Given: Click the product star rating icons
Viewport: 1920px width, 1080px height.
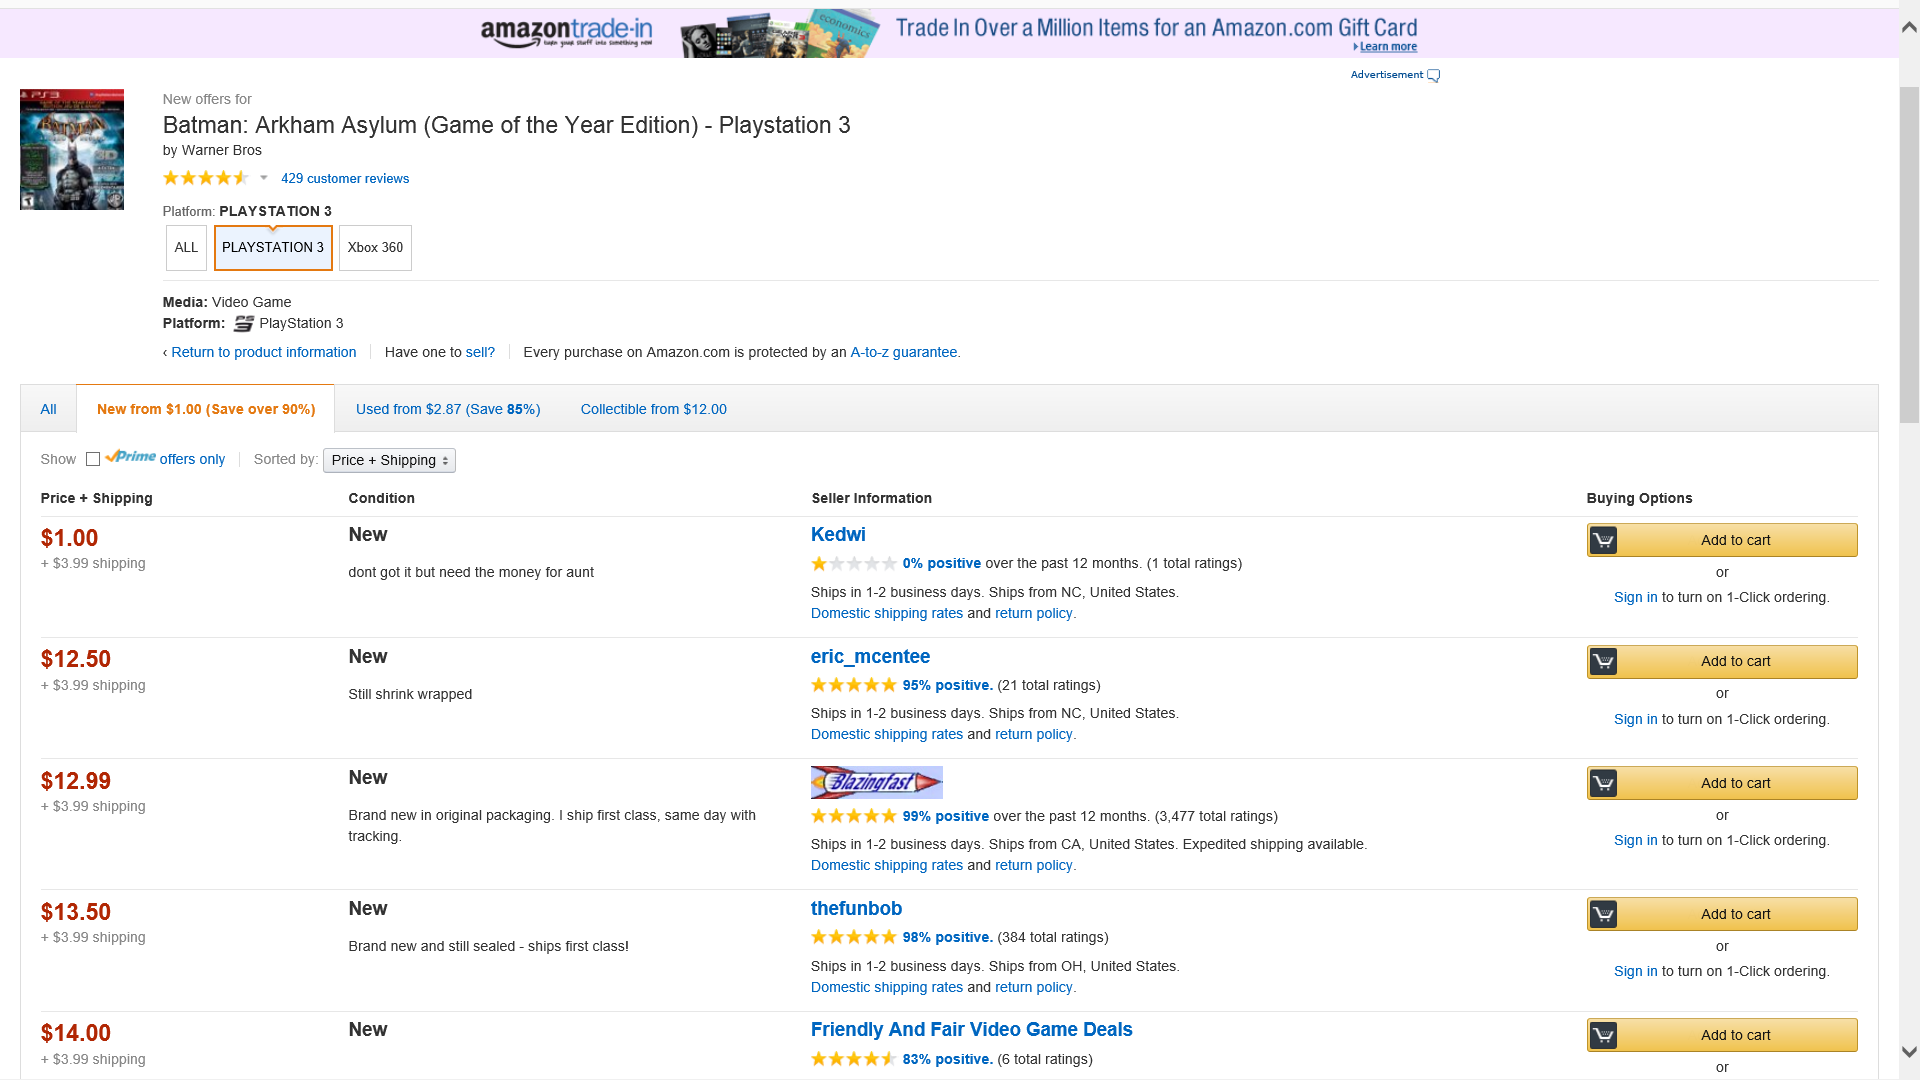Looking at the screenshot, I should point(206,178).
